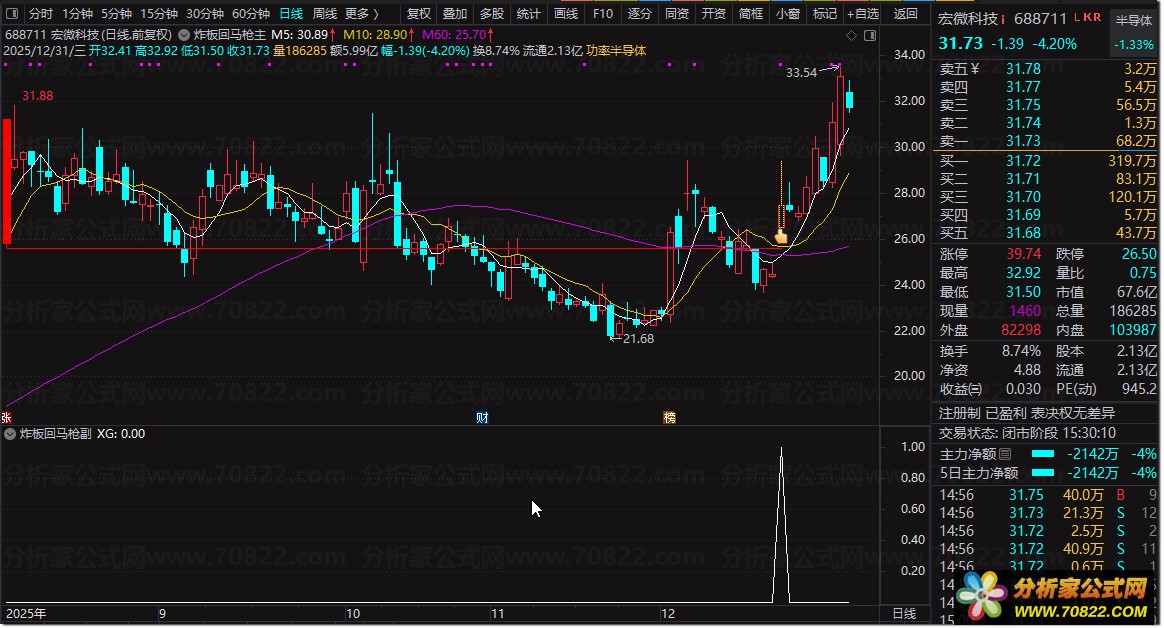
Task: Click the 叠加 overlay button
Action: point(455,13)
